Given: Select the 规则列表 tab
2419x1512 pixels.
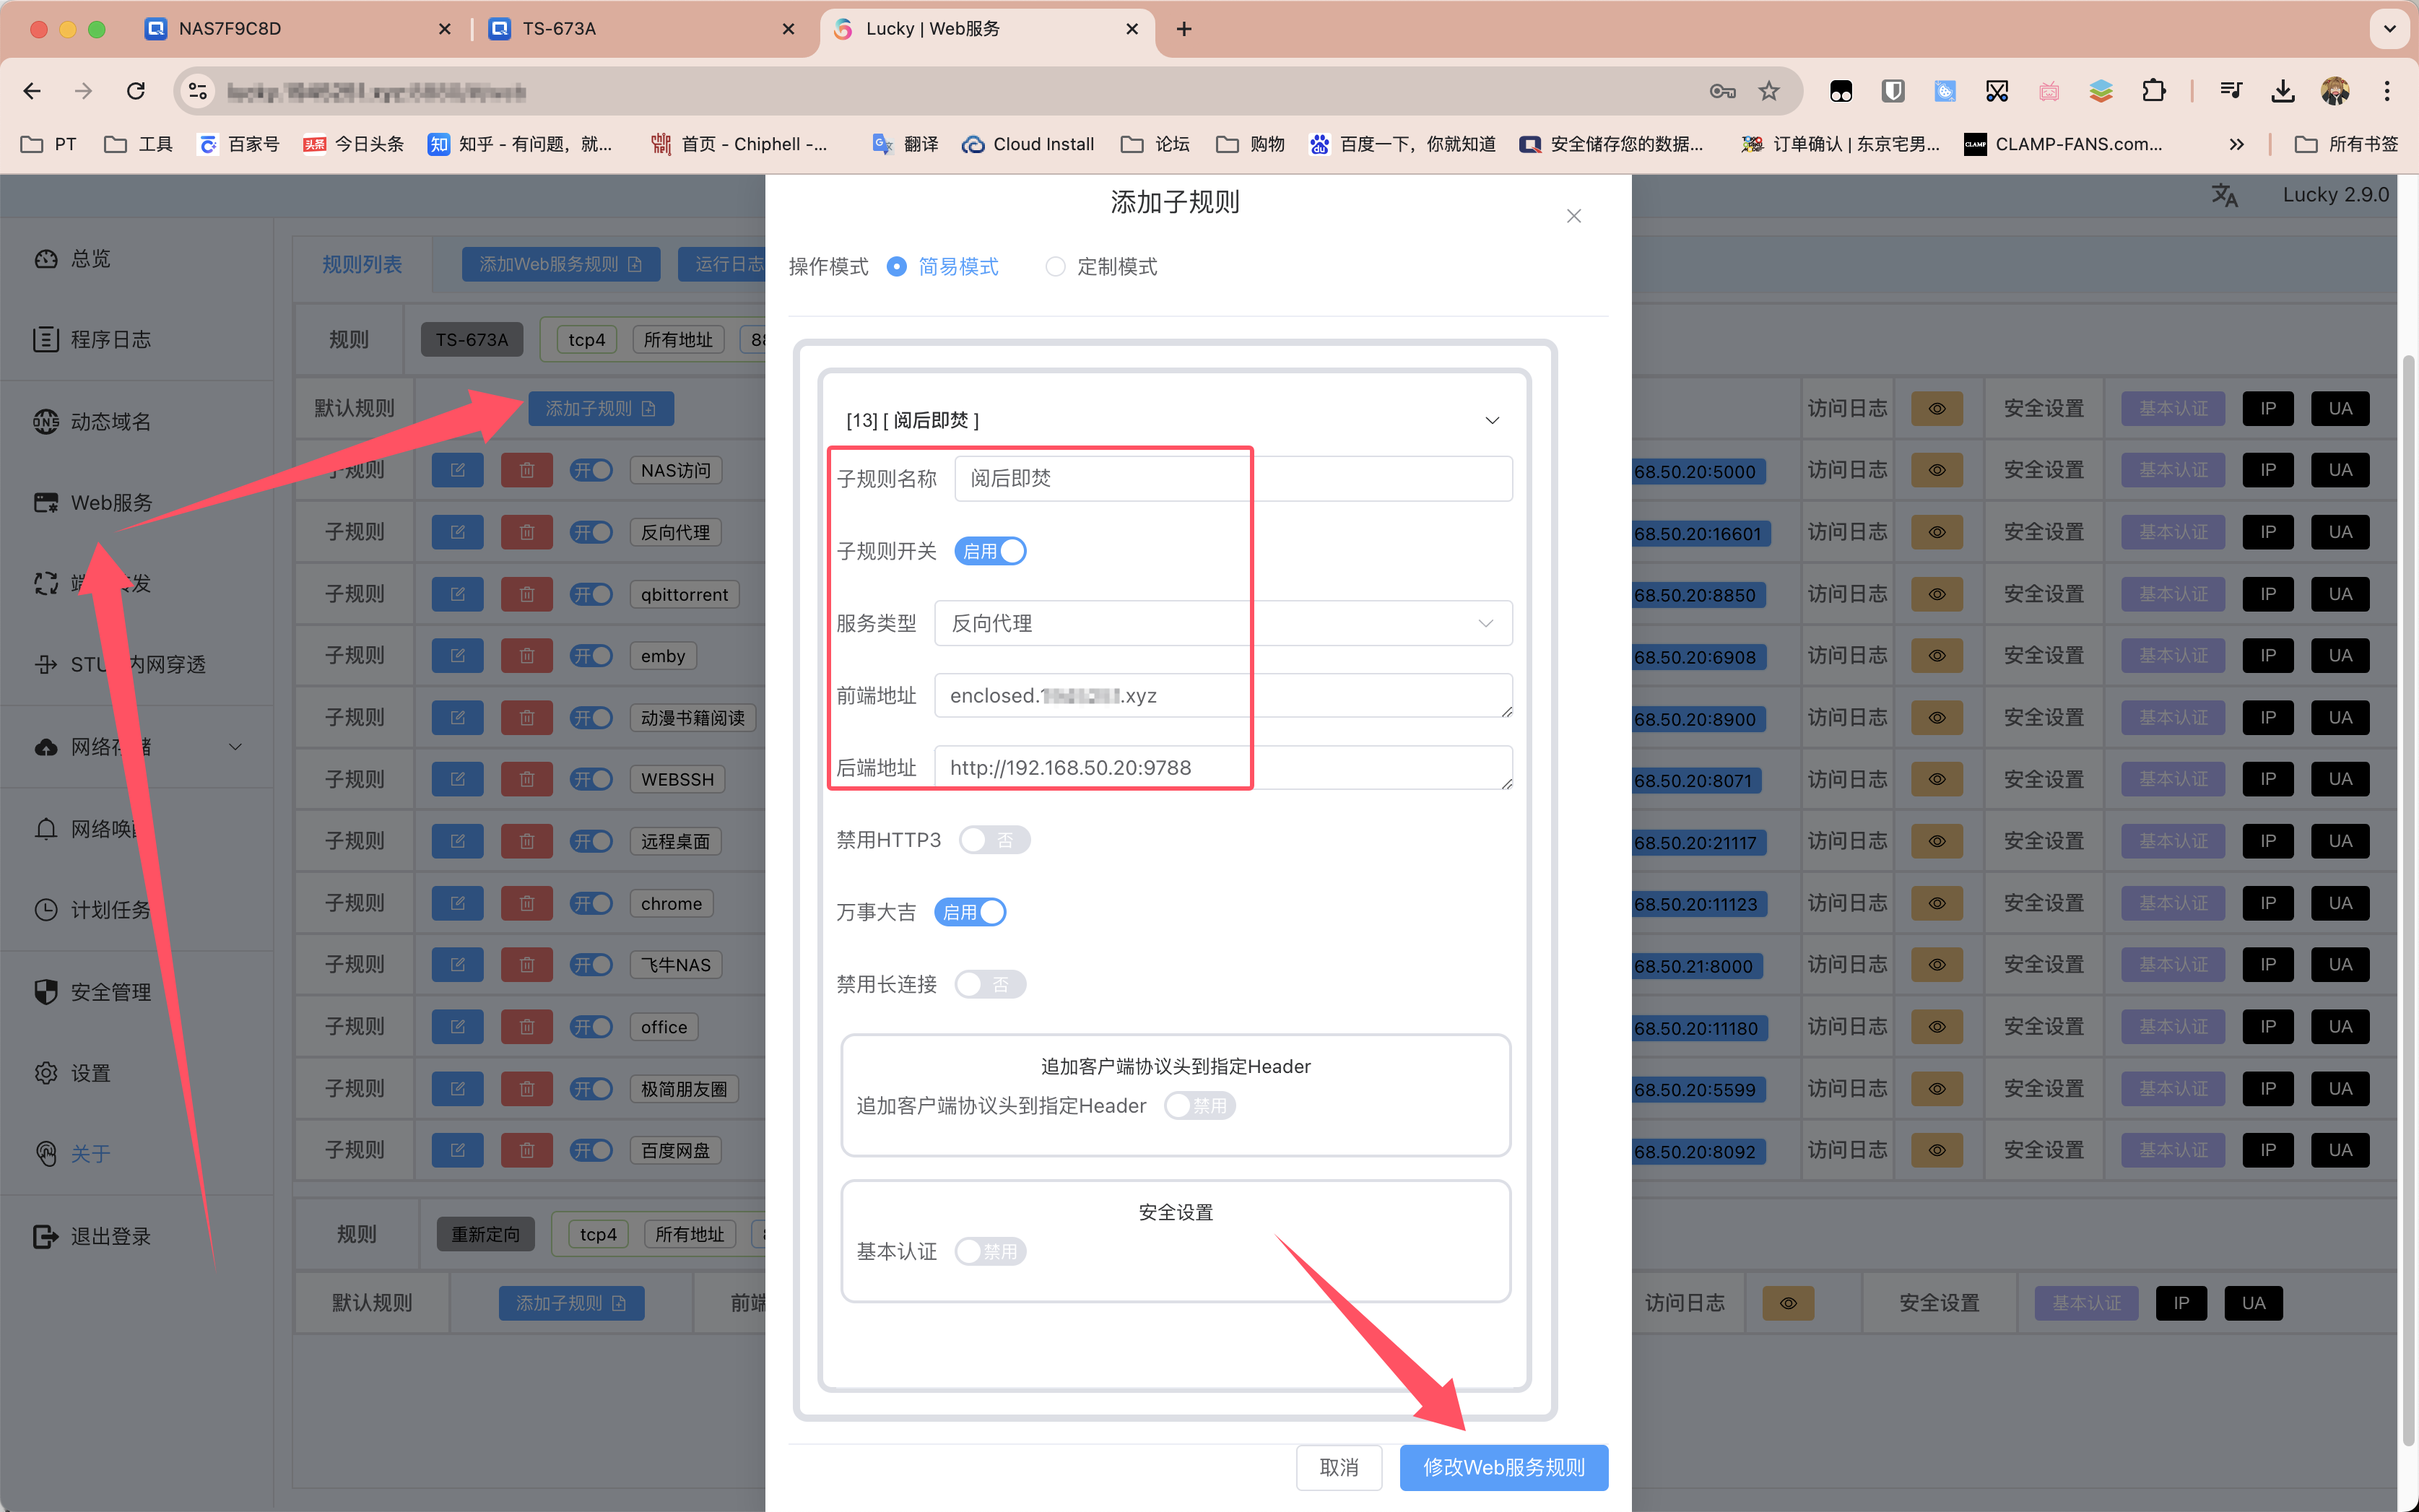Looking at the screenshot, I should tap(362, 264).
